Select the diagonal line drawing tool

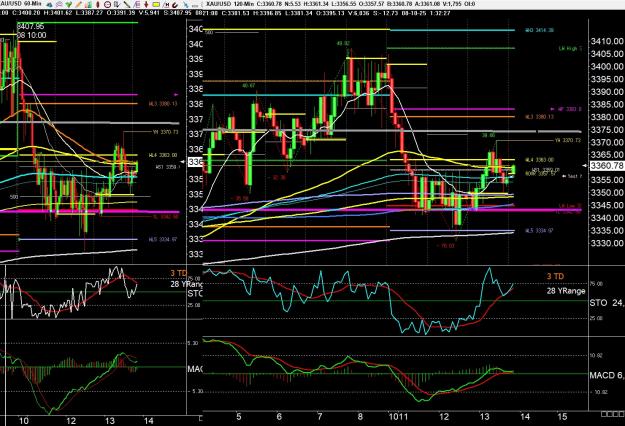pos(127,5)
